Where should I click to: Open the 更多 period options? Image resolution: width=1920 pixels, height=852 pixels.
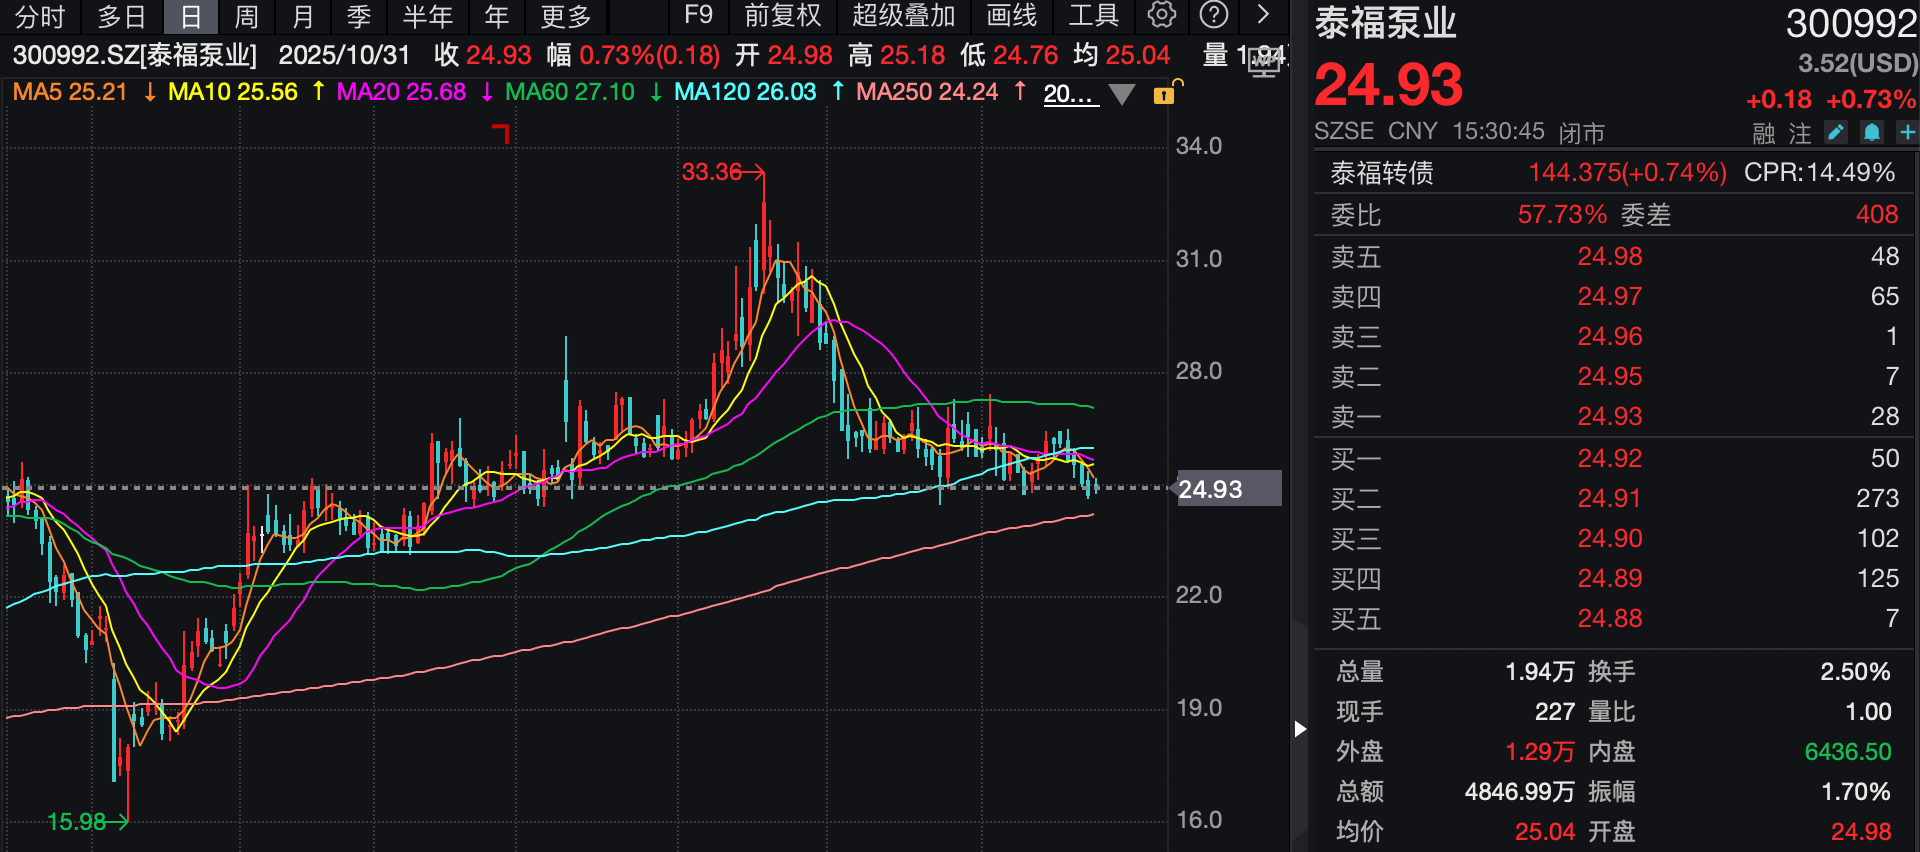[566, 16]
